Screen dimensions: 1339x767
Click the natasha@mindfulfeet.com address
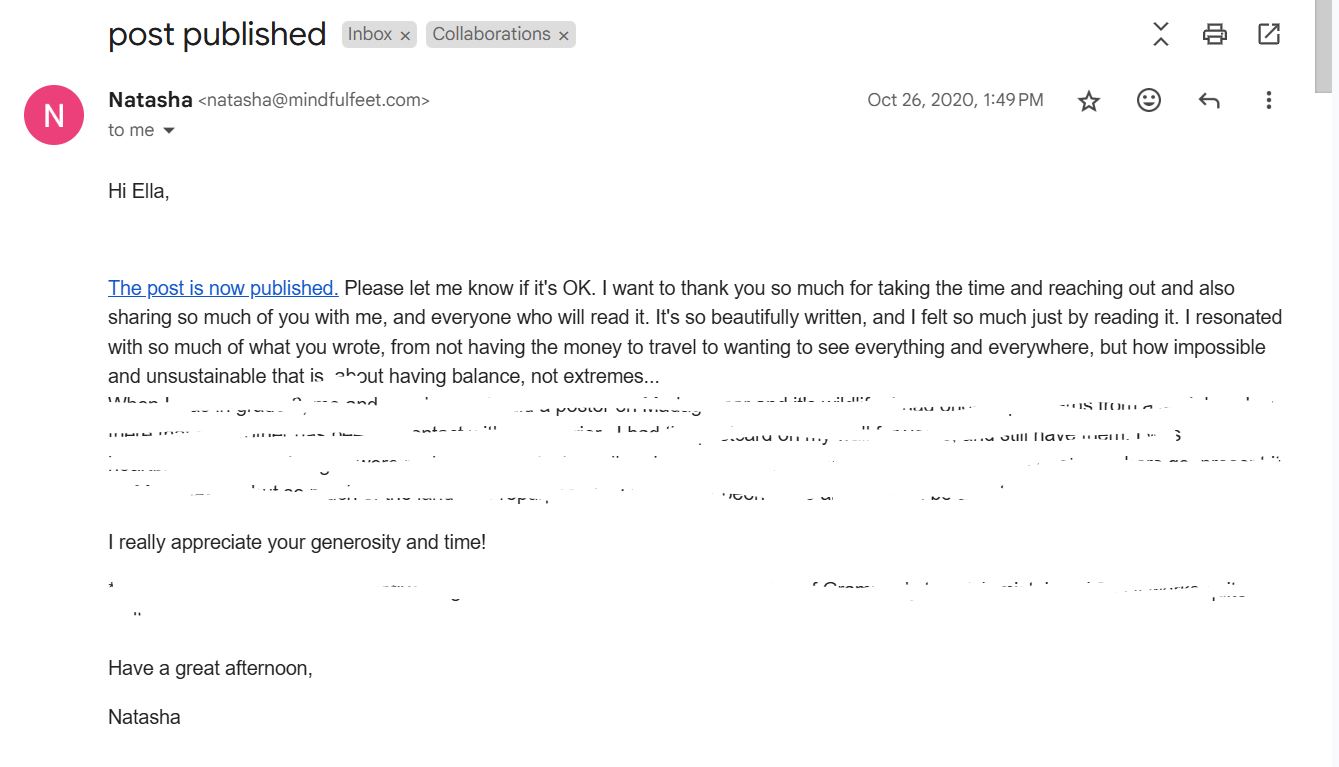[x=314, y=100]
